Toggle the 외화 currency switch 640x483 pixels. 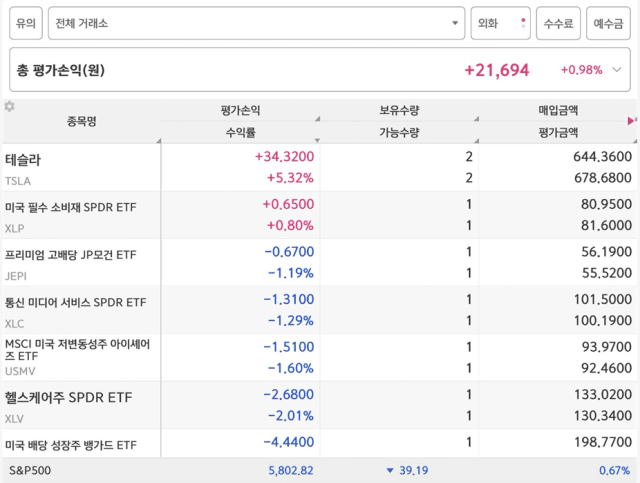500,23
